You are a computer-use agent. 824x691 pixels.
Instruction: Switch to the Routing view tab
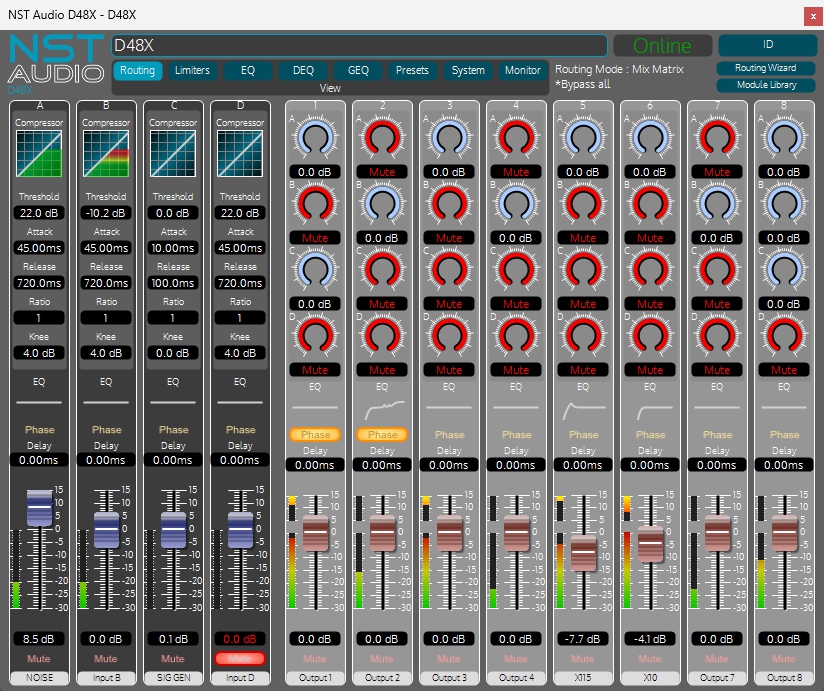tap(138, 70)
